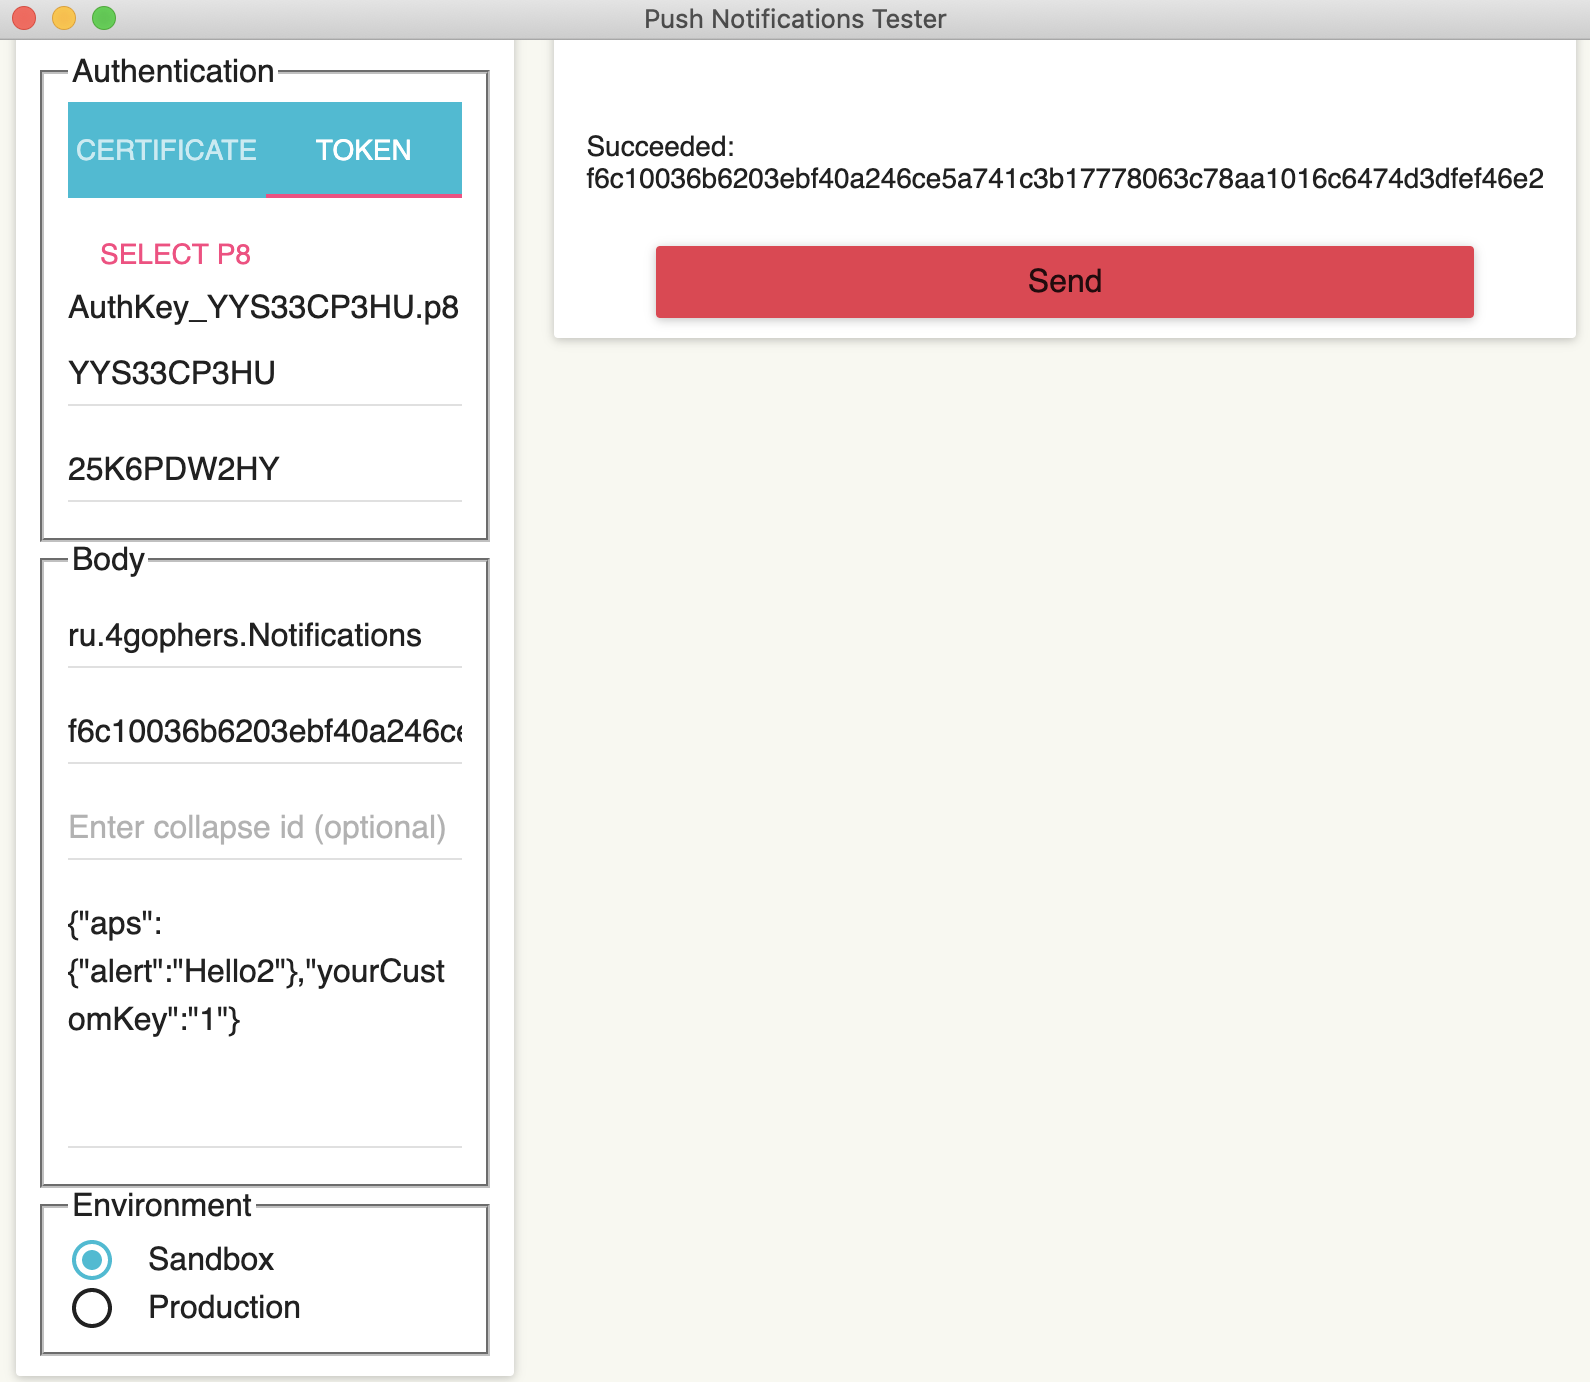Minimize the window with the yellow button
Screen dimensions: 1590x1382
coord(64,18)
